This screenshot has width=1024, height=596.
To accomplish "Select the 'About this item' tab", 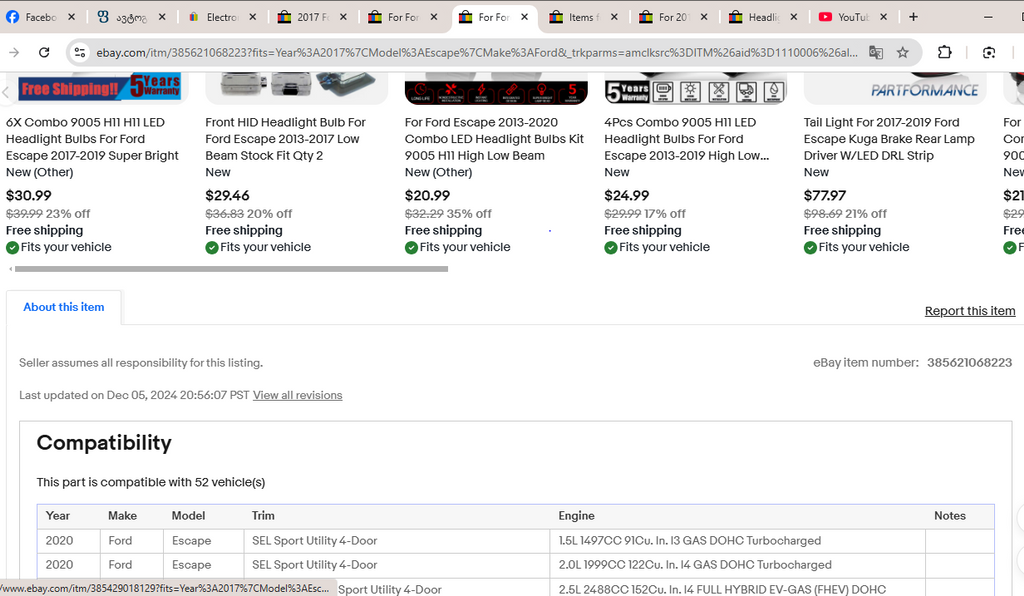I will click(x=64, y=307).
